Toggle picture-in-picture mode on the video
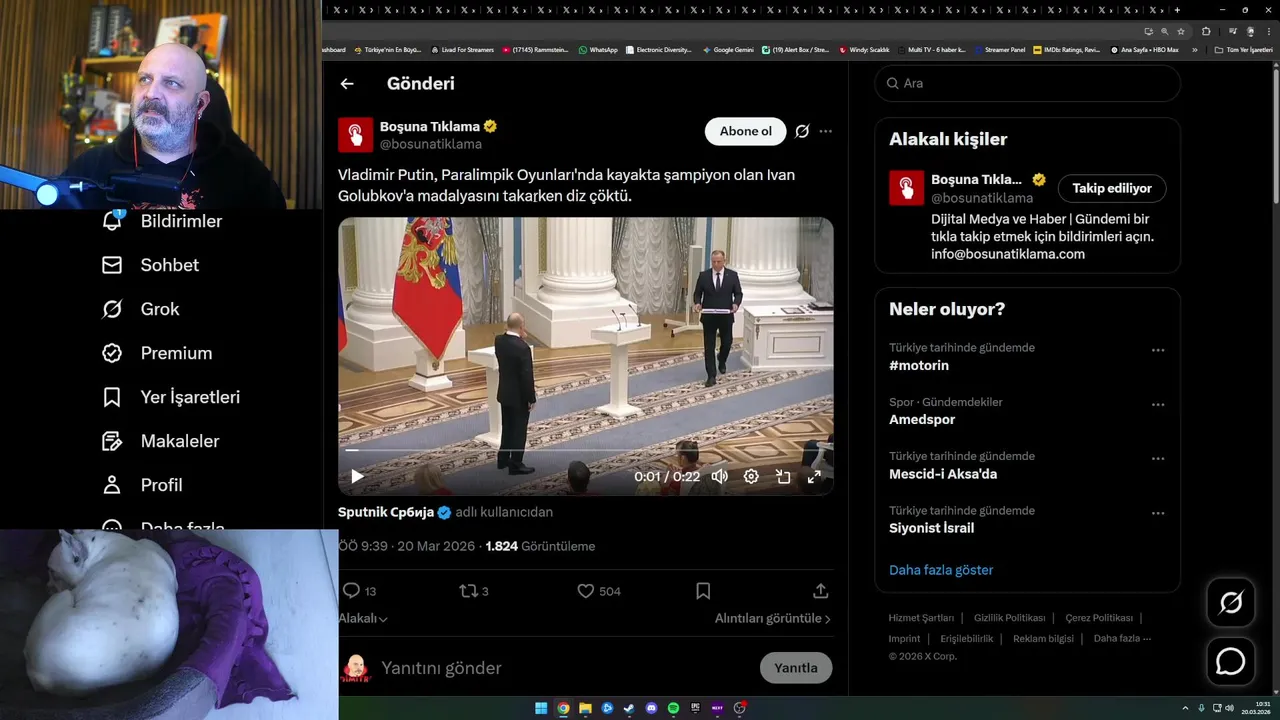Image resolution: width=1280 pixels, height=720 pixels. pos(783,477)
